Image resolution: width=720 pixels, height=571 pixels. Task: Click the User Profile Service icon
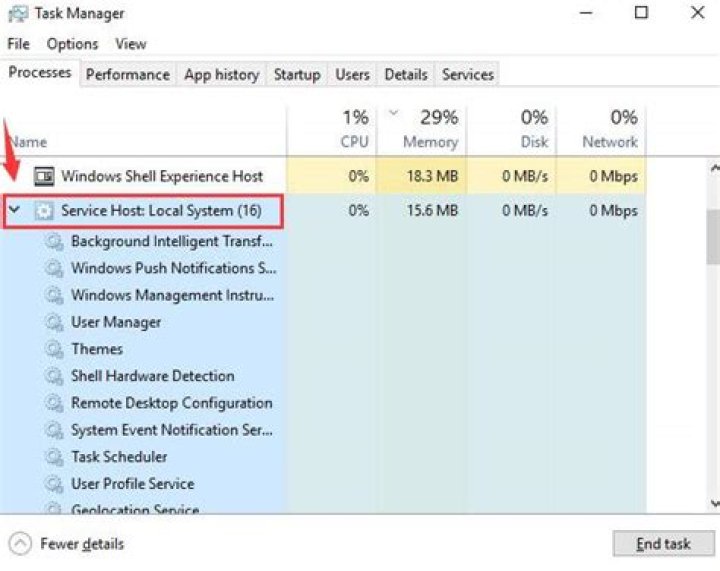[x=54, y=484]
